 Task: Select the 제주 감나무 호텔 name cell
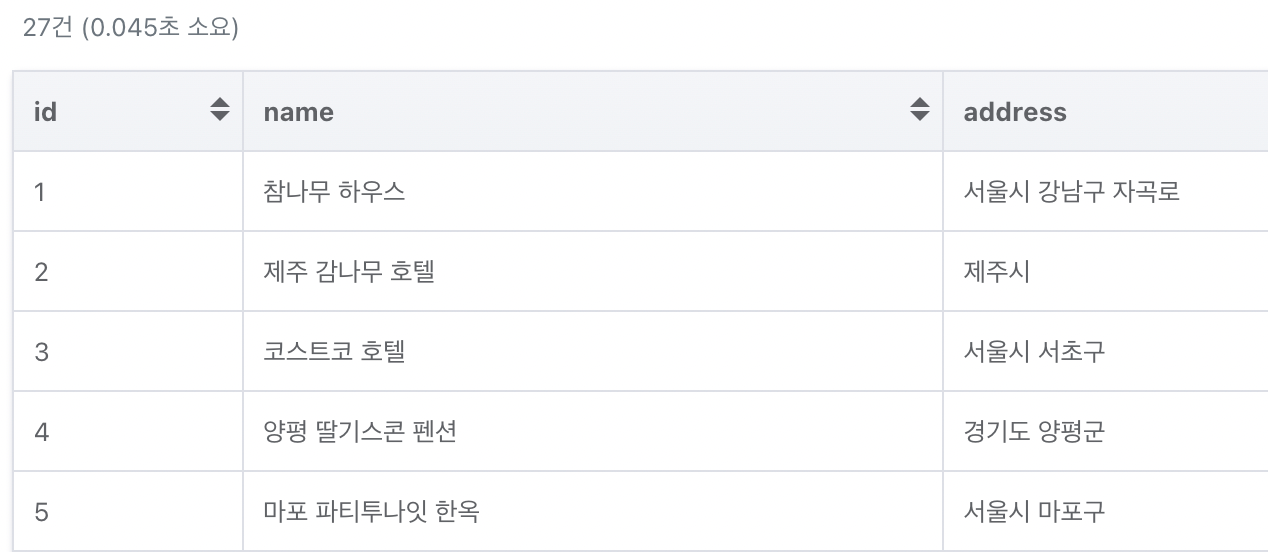click(593, 271)
